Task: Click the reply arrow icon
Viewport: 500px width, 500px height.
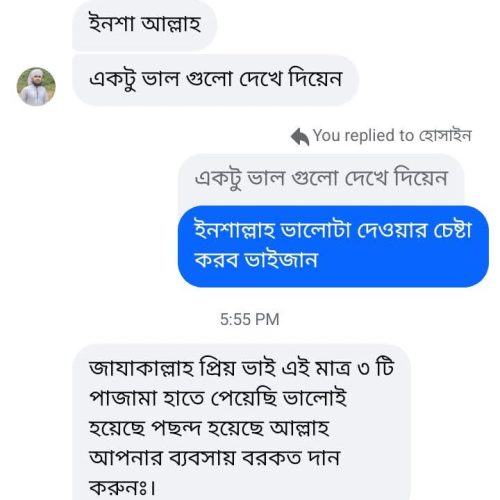Action: [x=300, y=137]
